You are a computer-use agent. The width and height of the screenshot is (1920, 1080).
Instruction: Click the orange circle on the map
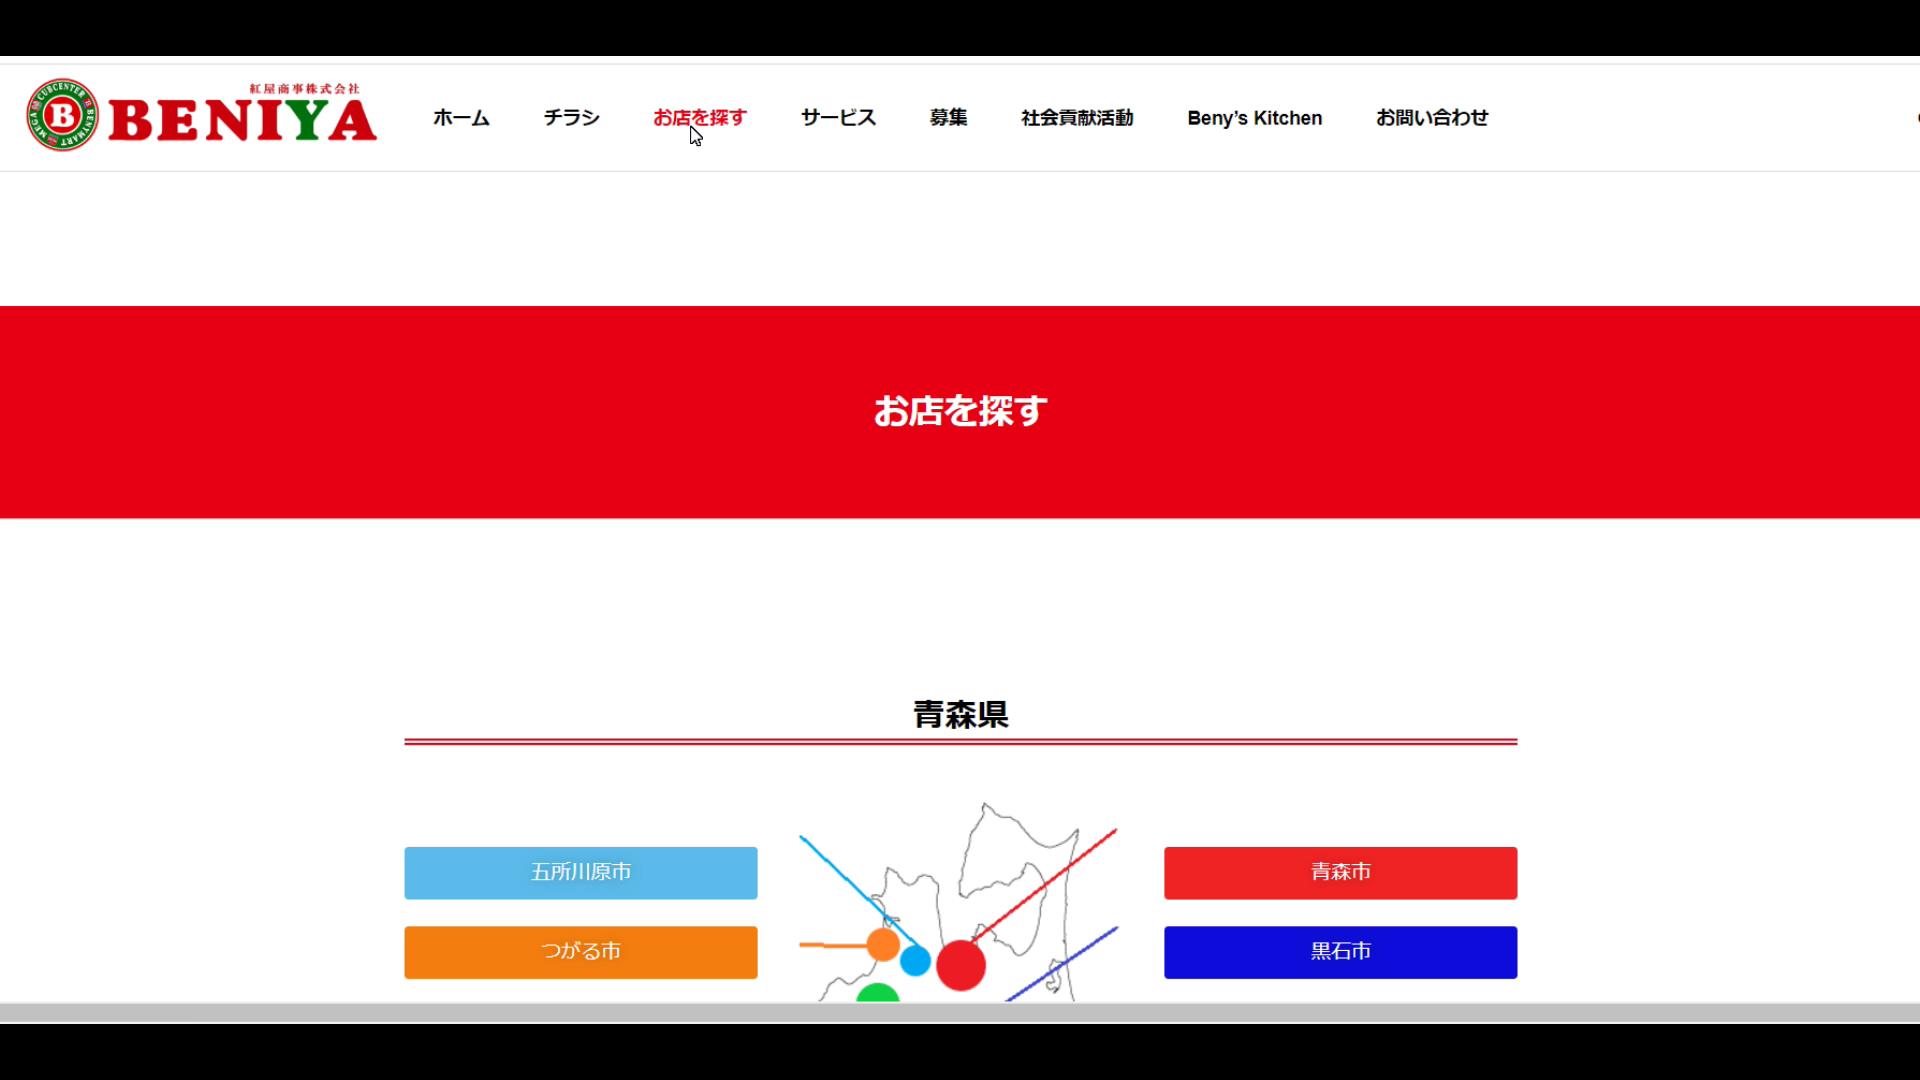(882, 944)
